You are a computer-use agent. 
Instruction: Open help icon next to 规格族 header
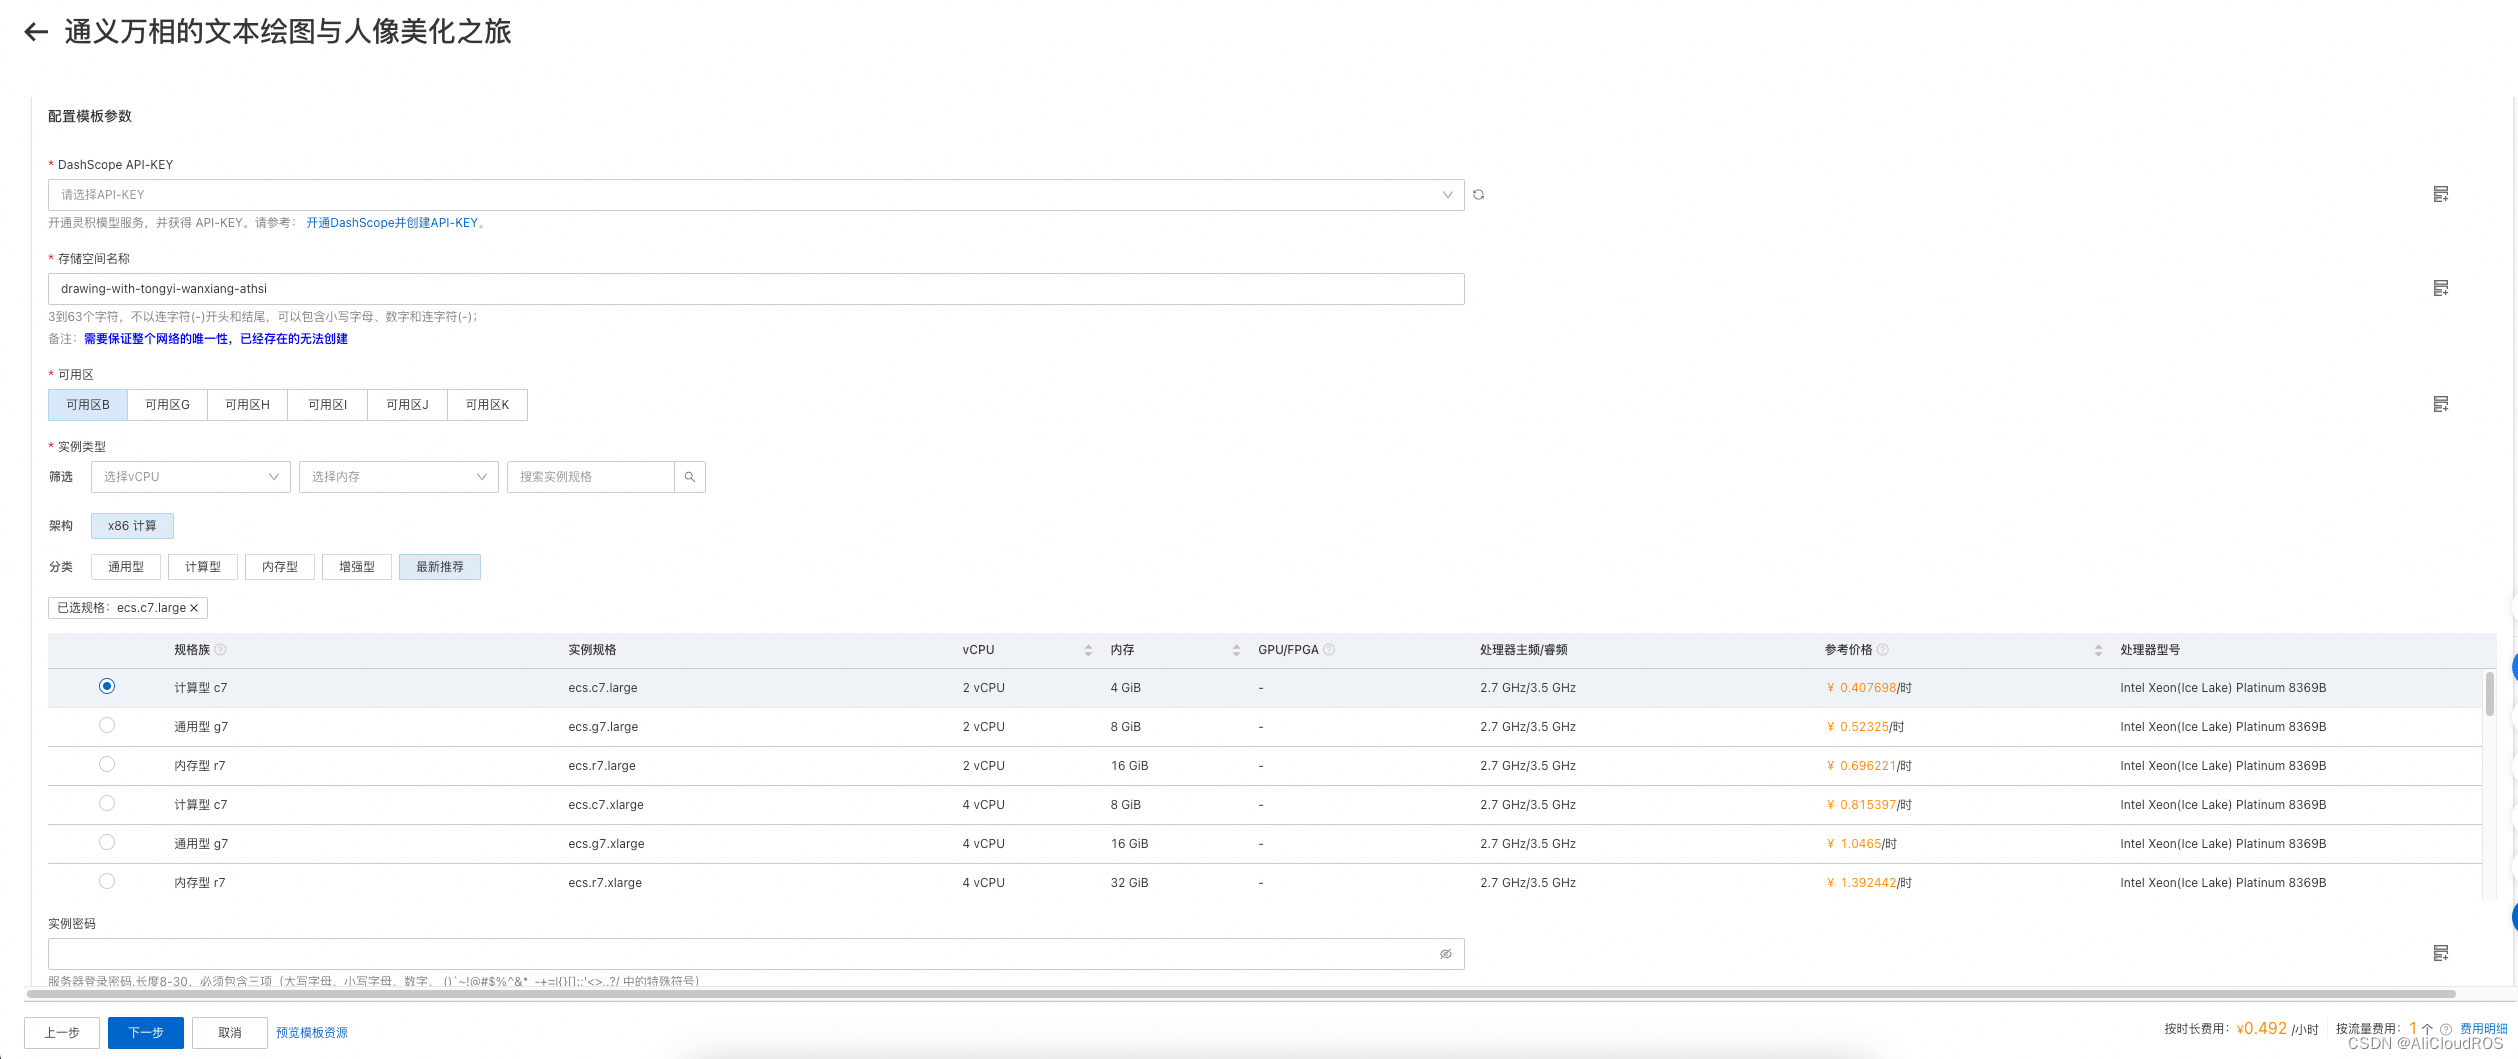pyautogui.click(x=221, y=650)
